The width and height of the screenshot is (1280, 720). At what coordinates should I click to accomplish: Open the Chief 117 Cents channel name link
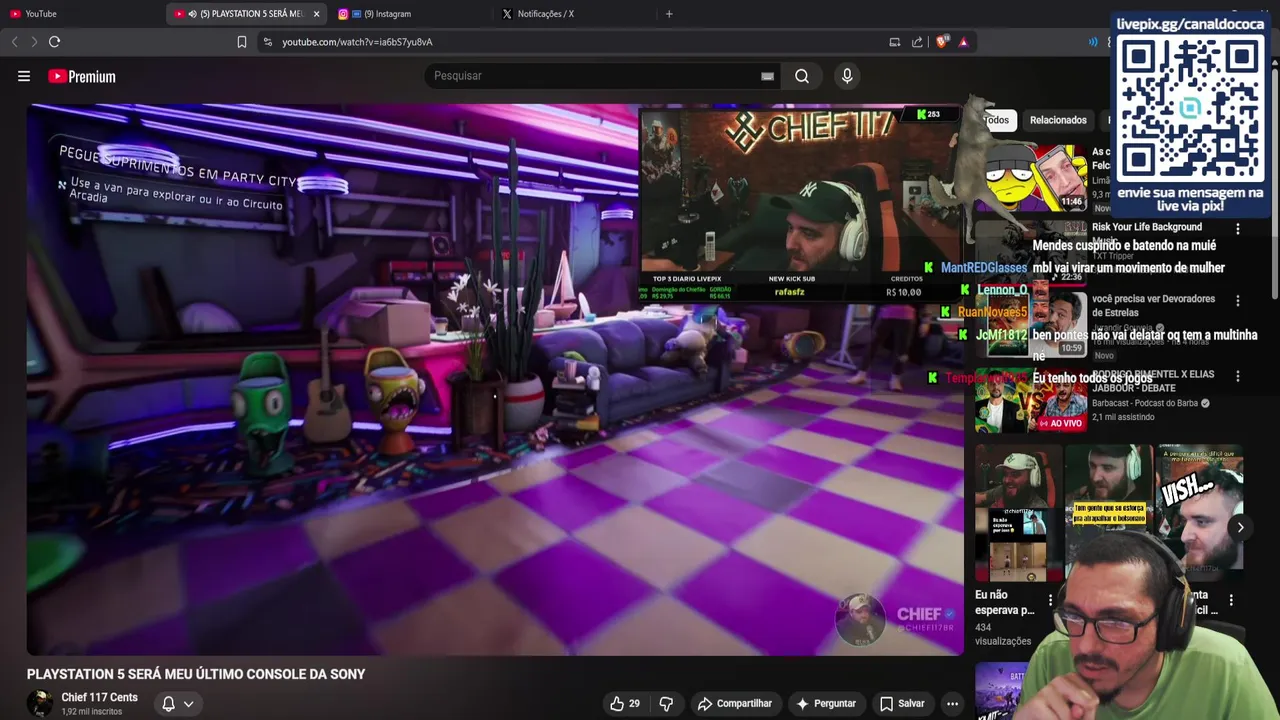(x=100, y=697)
